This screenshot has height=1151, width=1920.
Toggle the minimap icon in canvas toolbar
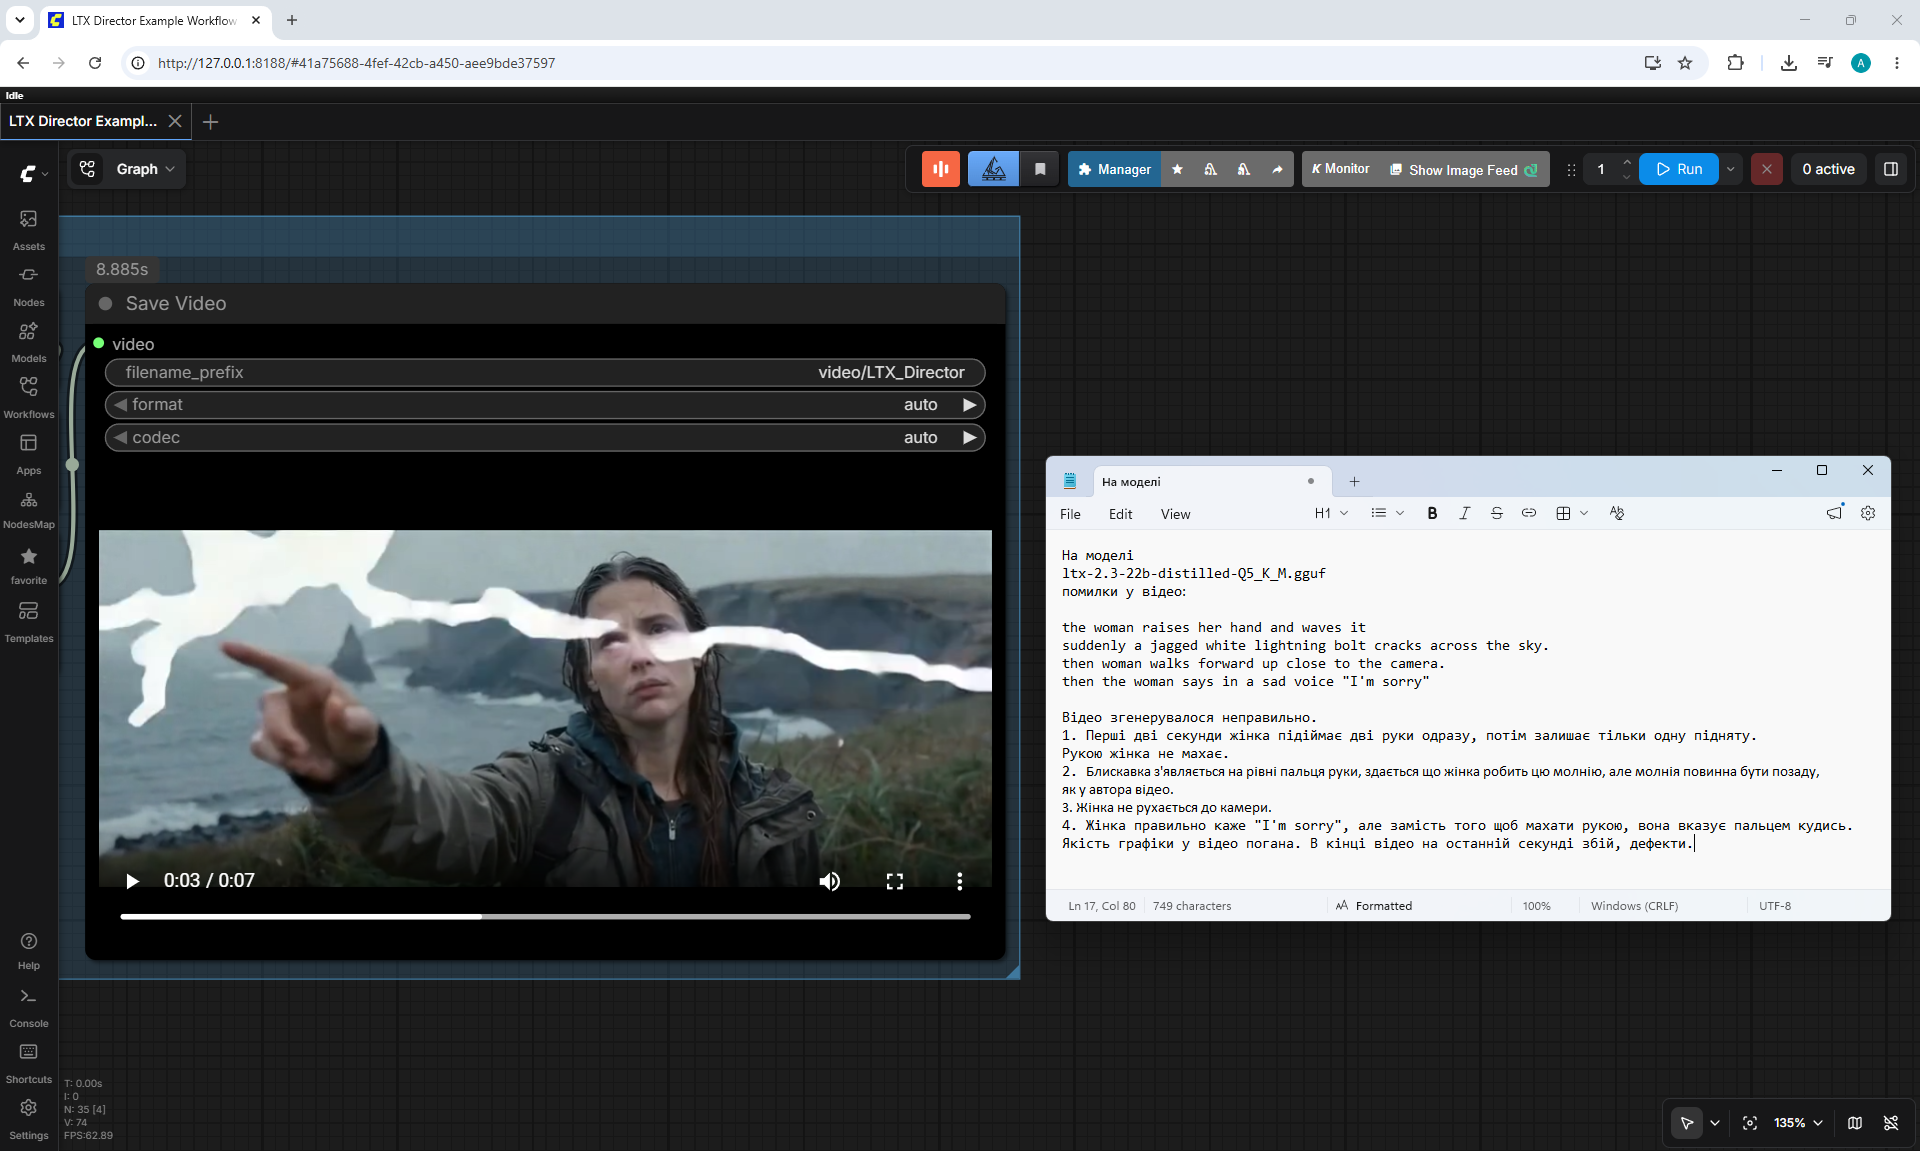(1855, 1123)
